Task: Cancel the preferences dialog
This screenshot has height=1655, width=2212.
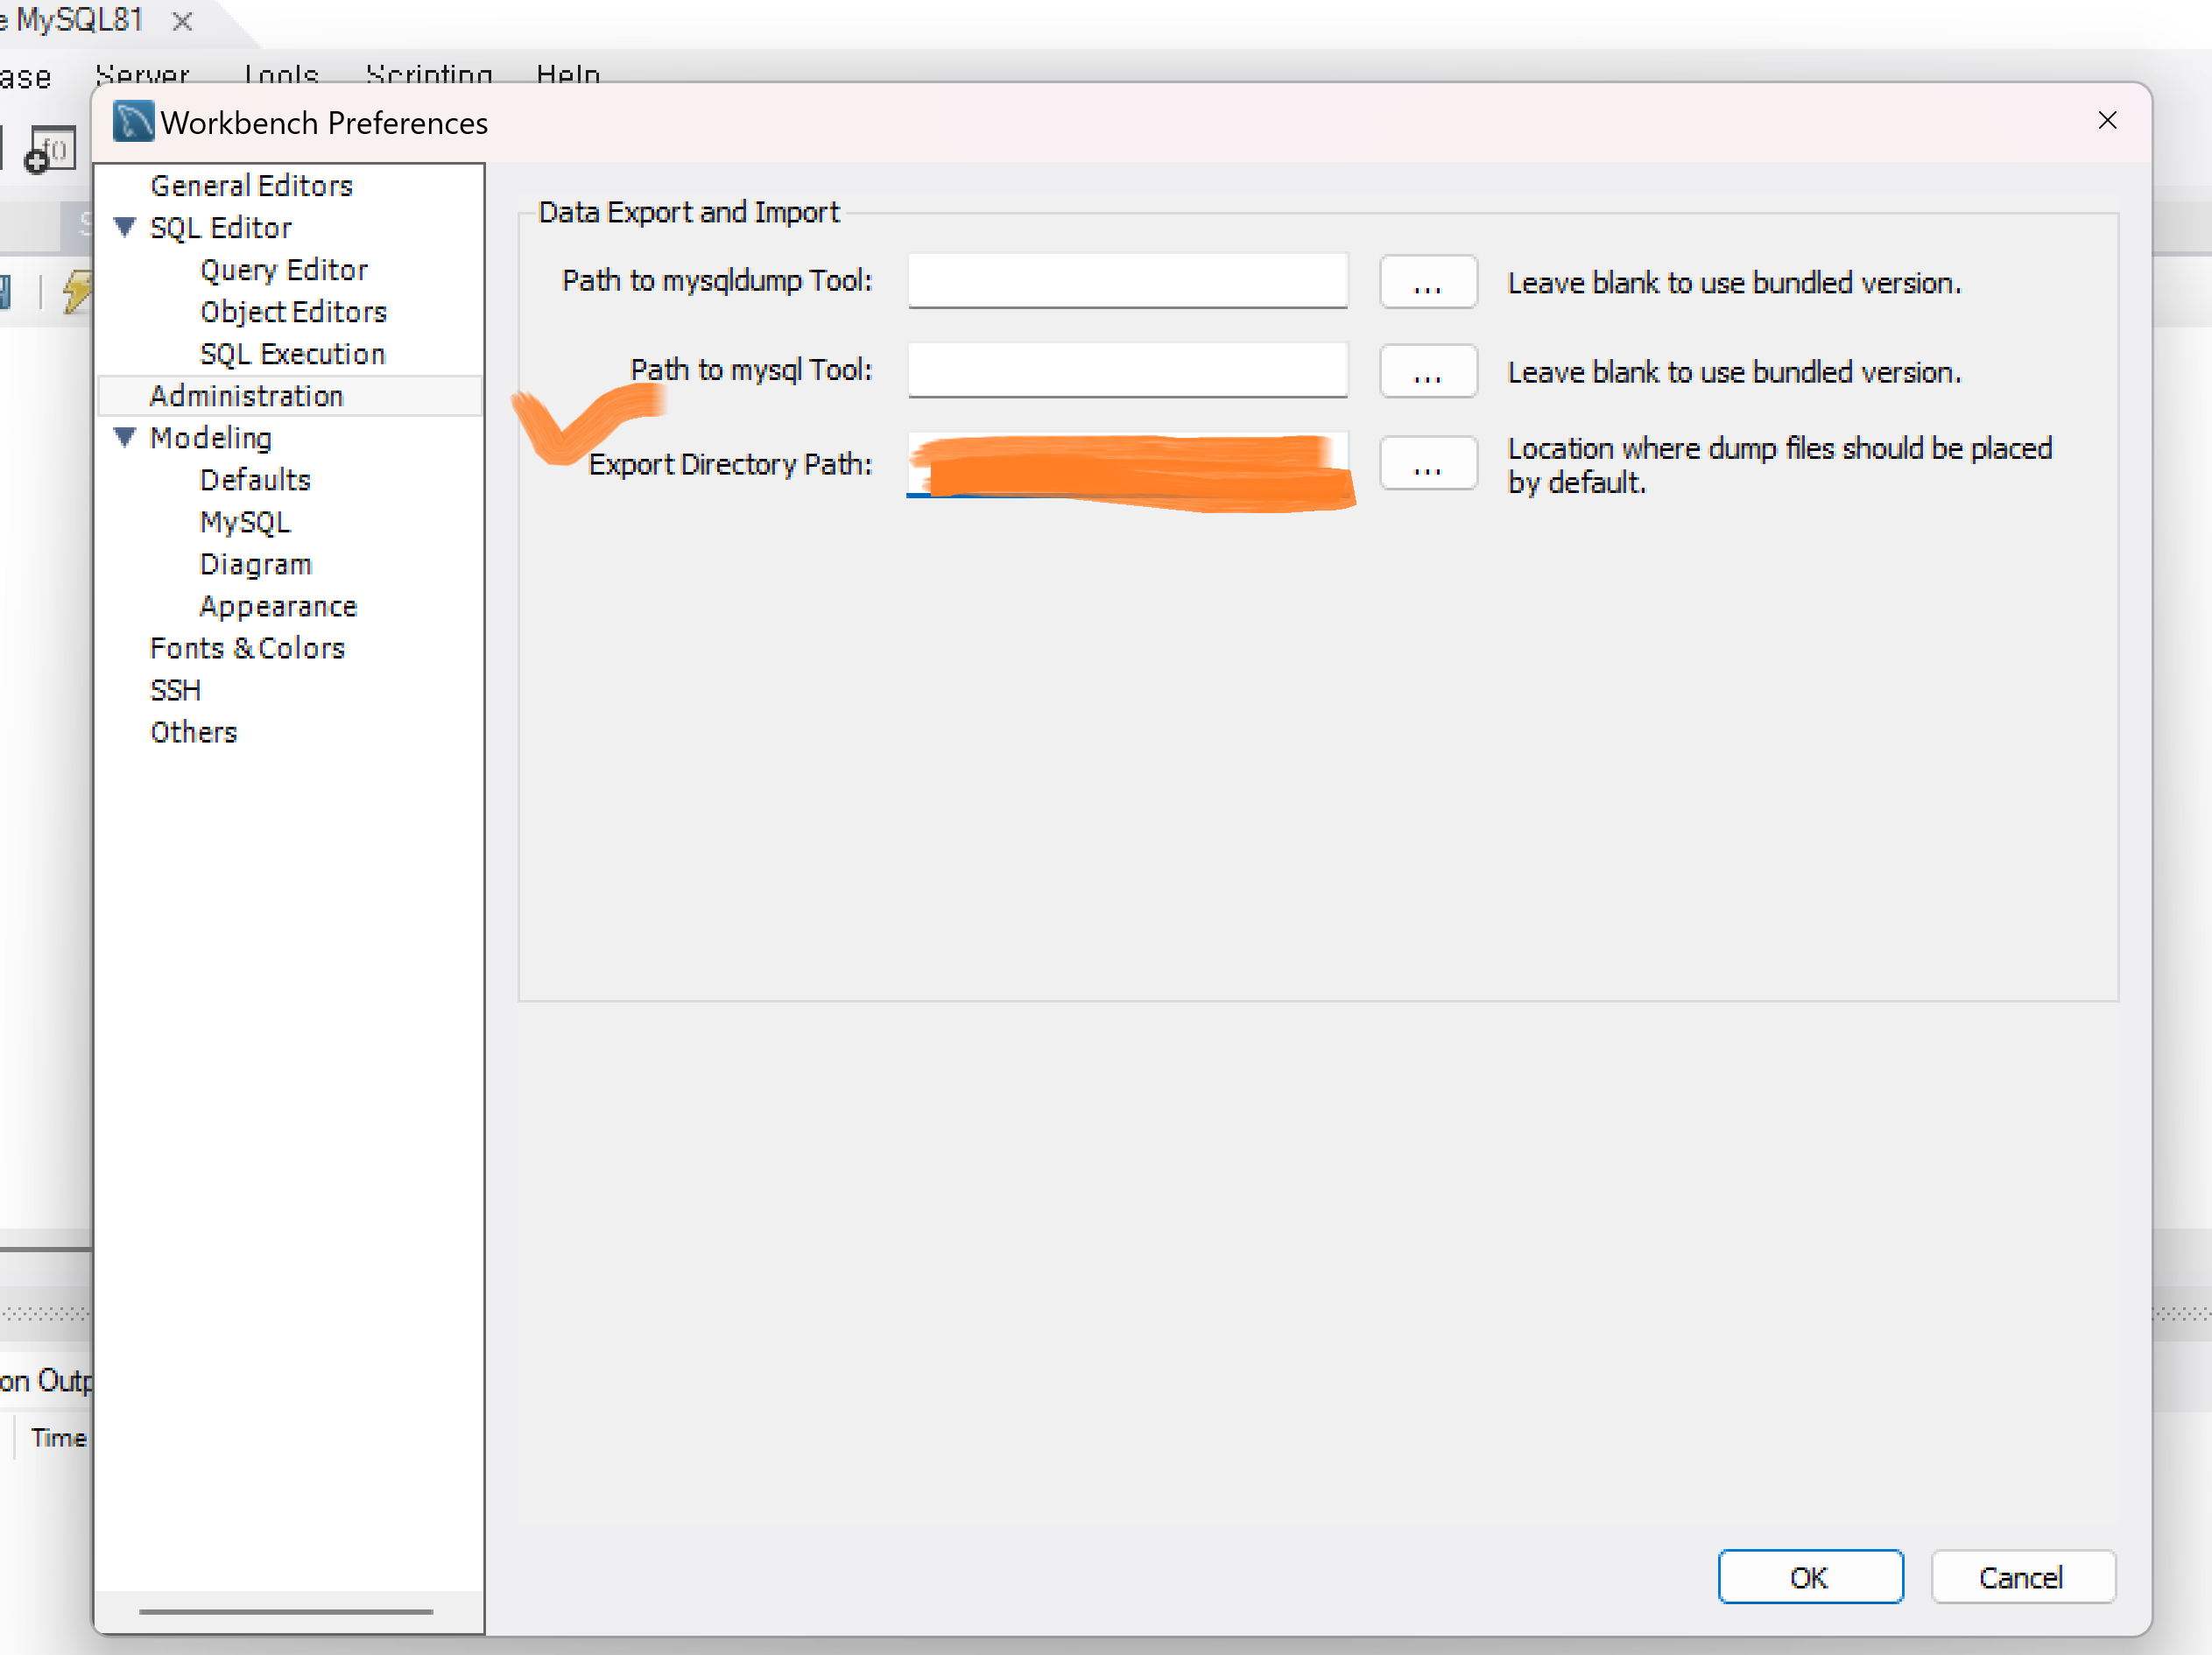Action: 2021,1577
